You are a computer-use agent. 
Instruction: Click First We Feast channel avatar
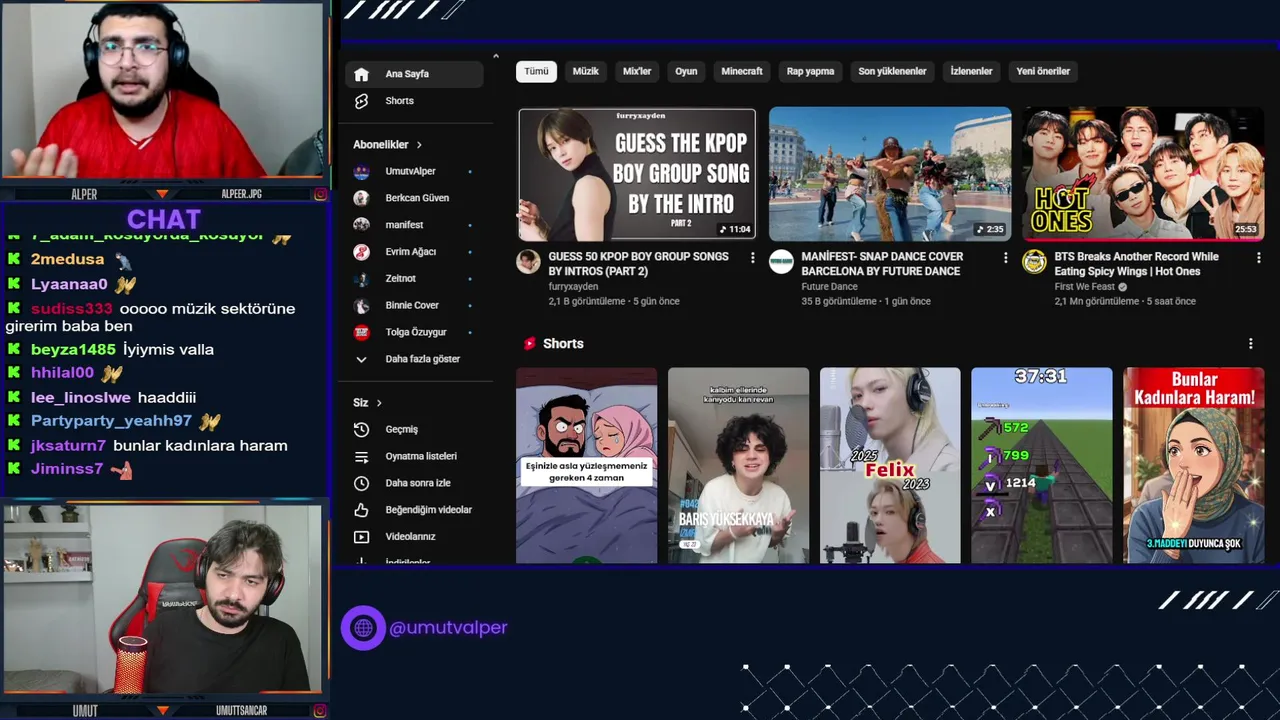[1034, 262]
